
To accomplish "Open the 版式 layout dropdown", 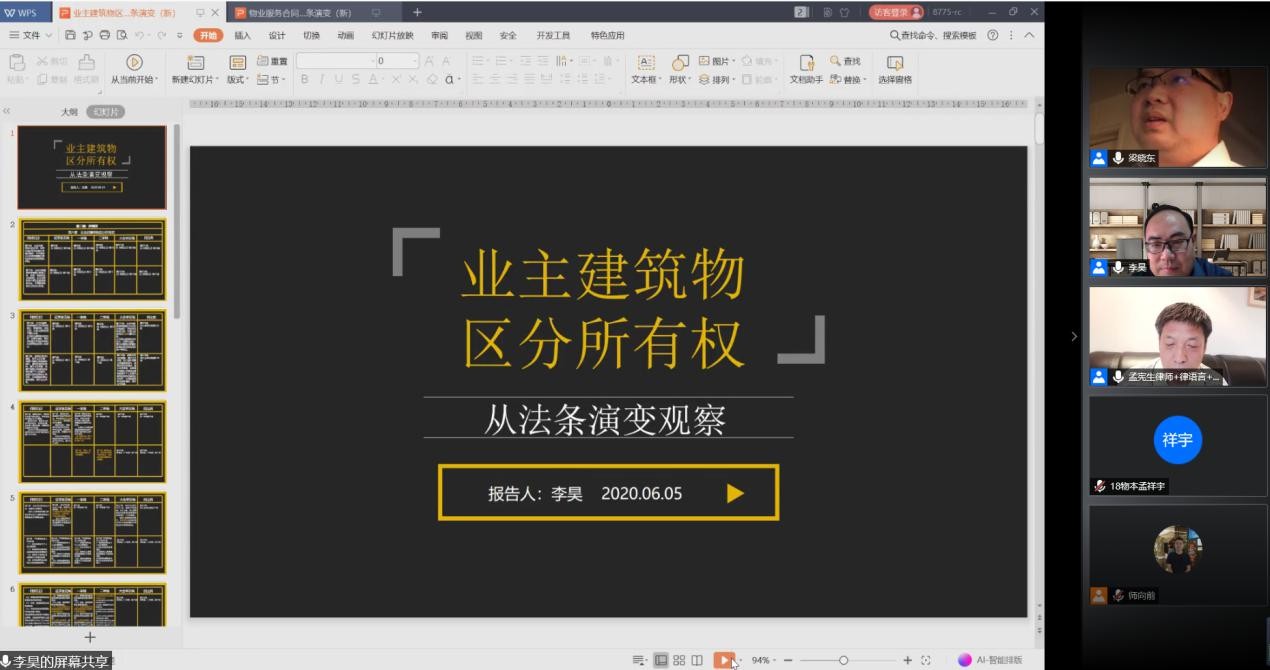I will [238, 79].
